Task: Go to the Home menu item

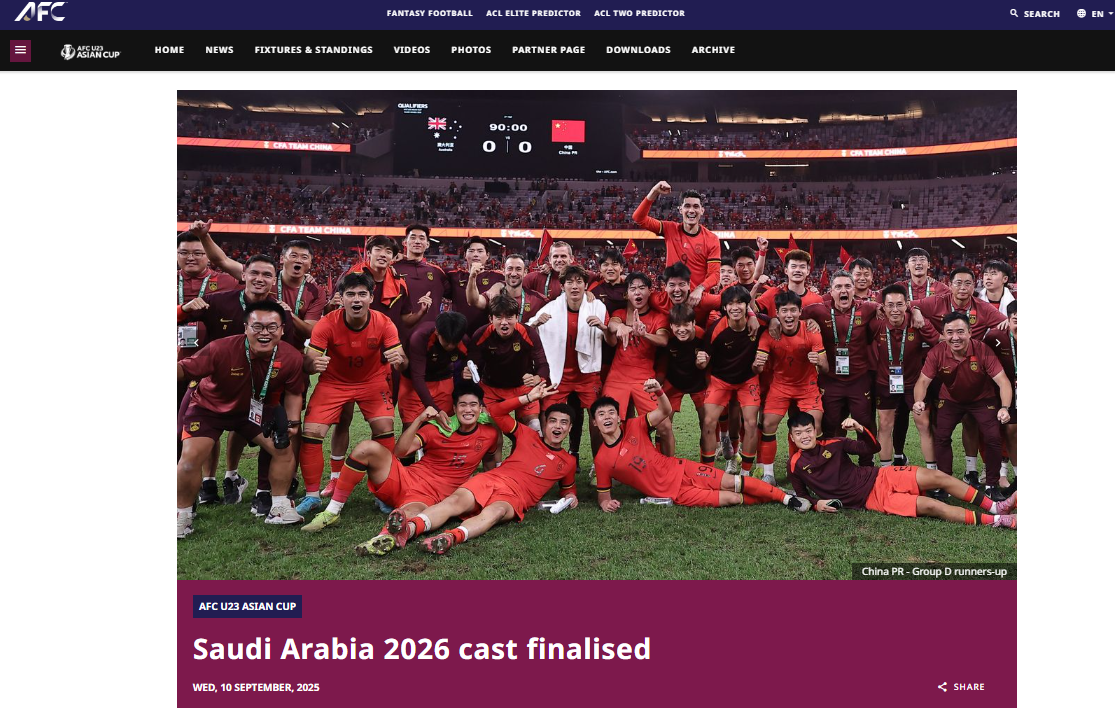Action: [169, 50]
